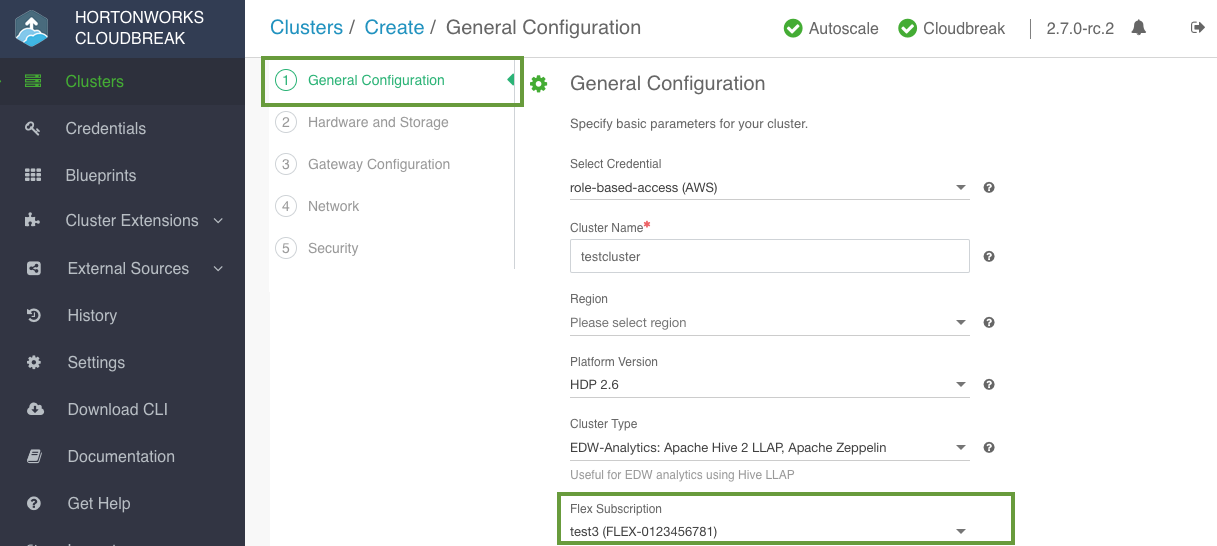Click the green gear beside General Configuration
Viewport: 1217px width, 546px height.
click(539, 84)
